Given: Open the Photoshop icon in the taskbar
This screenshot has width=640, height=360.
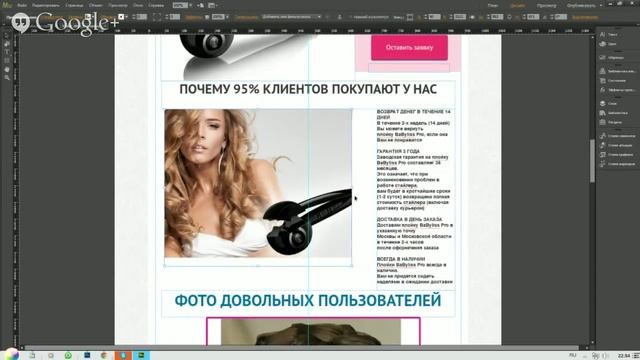Looking at the screenshot, I should click(87, 355).
